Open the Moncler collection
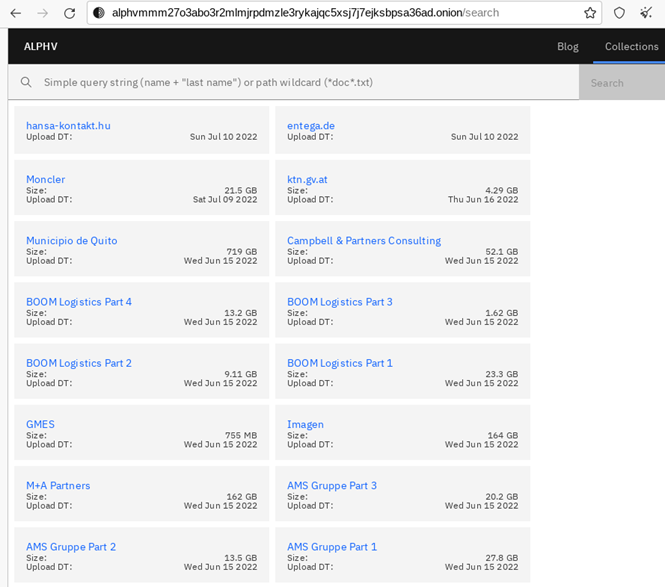Screen dimensions: 665x587 point(46,179)
